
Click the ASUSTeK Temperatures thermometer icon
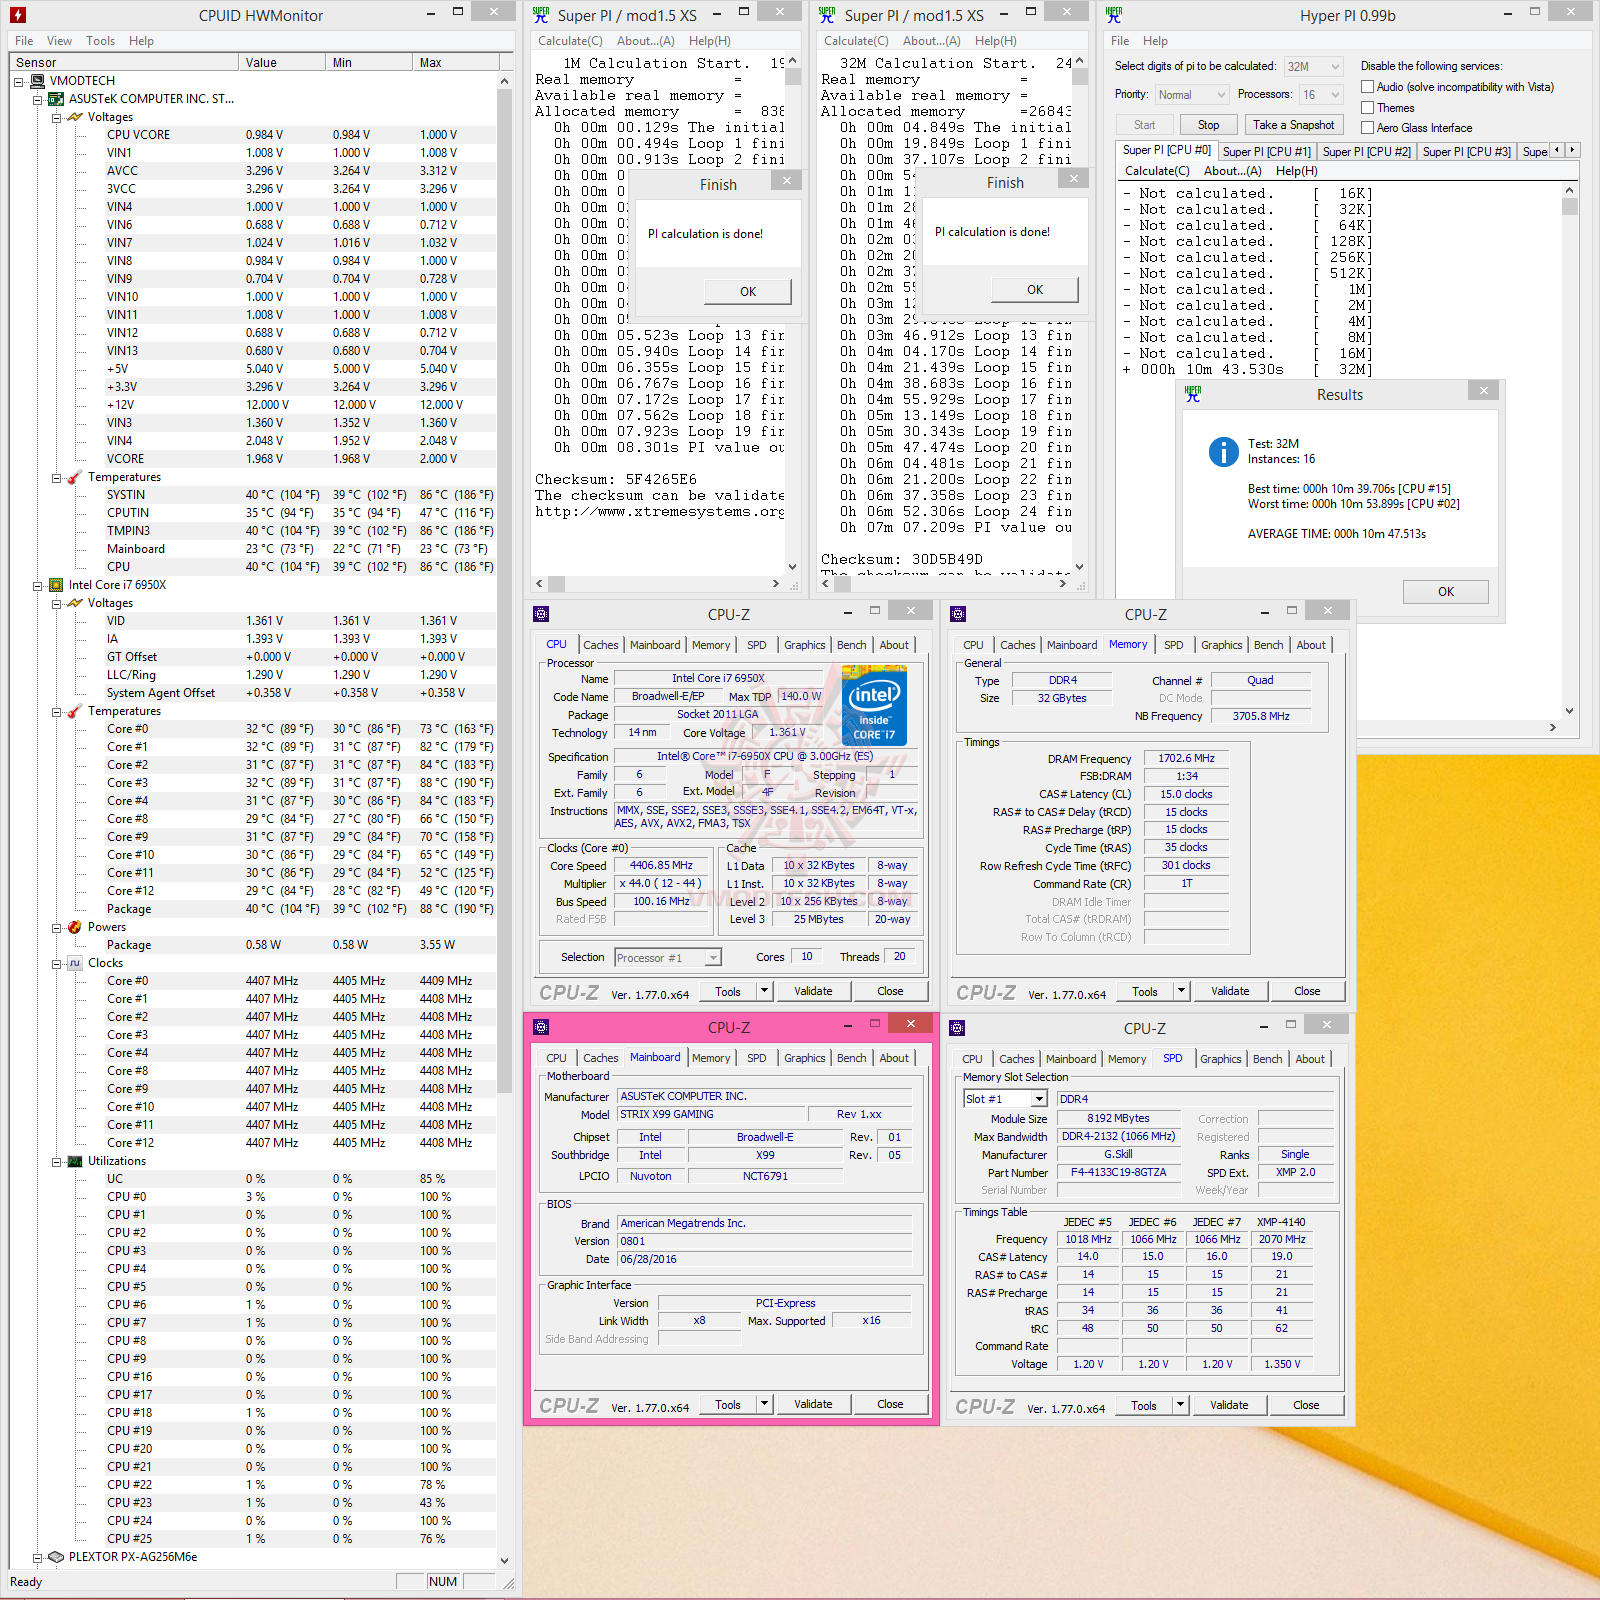(x=75, y=477)
